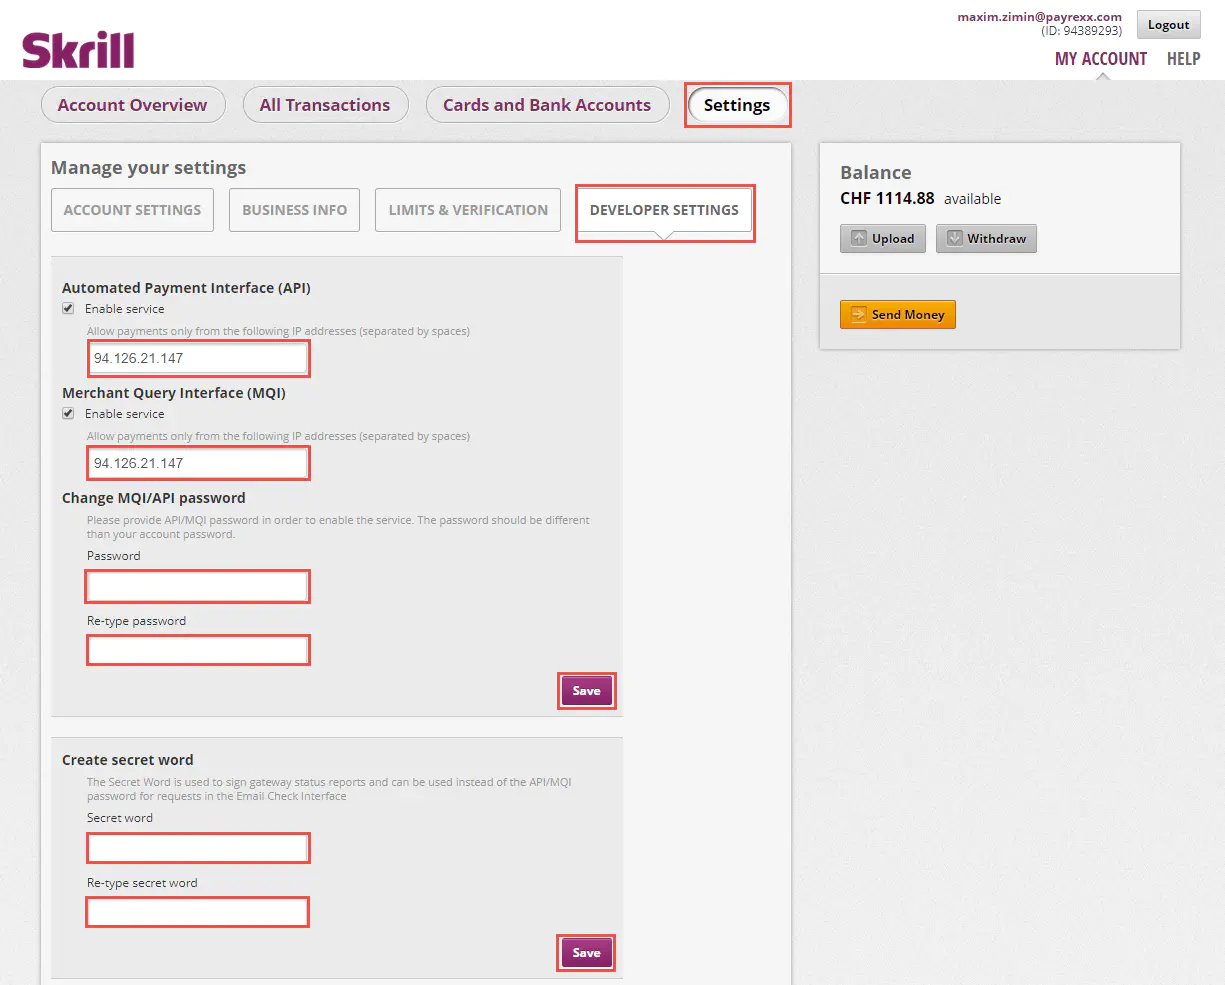Click the Skrill logo
Image resolution: width=1225 pixels, height=985 pixels.
[x=78, y=50]
